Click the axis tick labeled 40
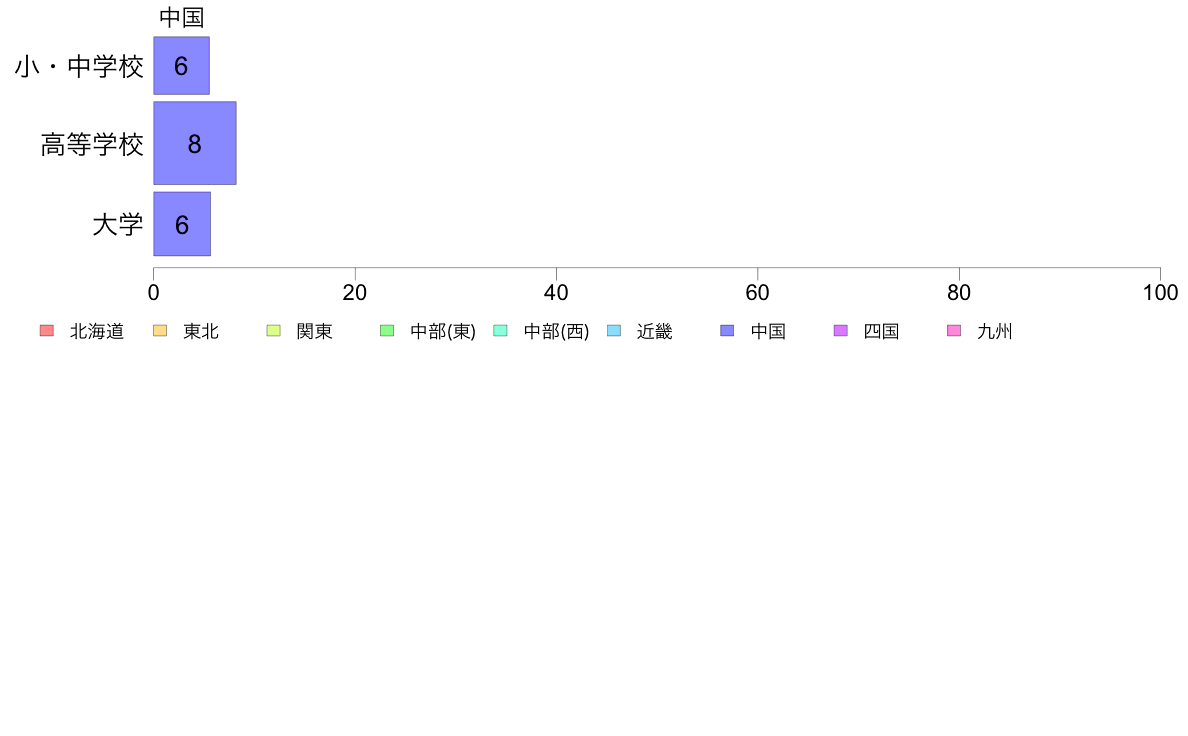1188x736 pixels. point(556,293)
